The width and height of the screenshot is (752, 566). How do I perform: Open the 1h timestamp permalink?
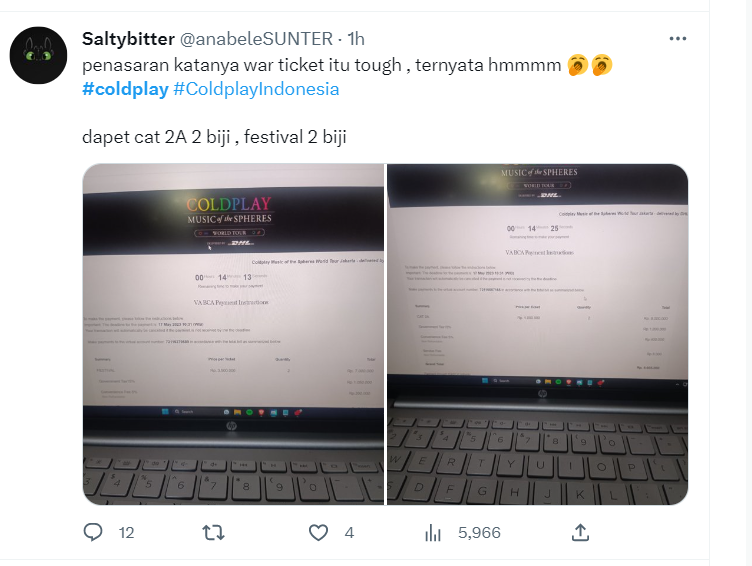pyautogui.click(x=356, y=39)
